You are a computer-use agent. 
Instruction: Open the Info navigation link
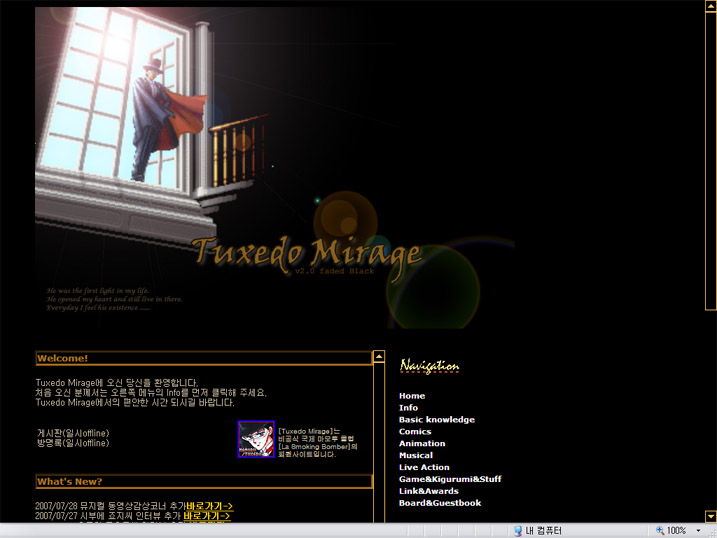coord(408,408)
